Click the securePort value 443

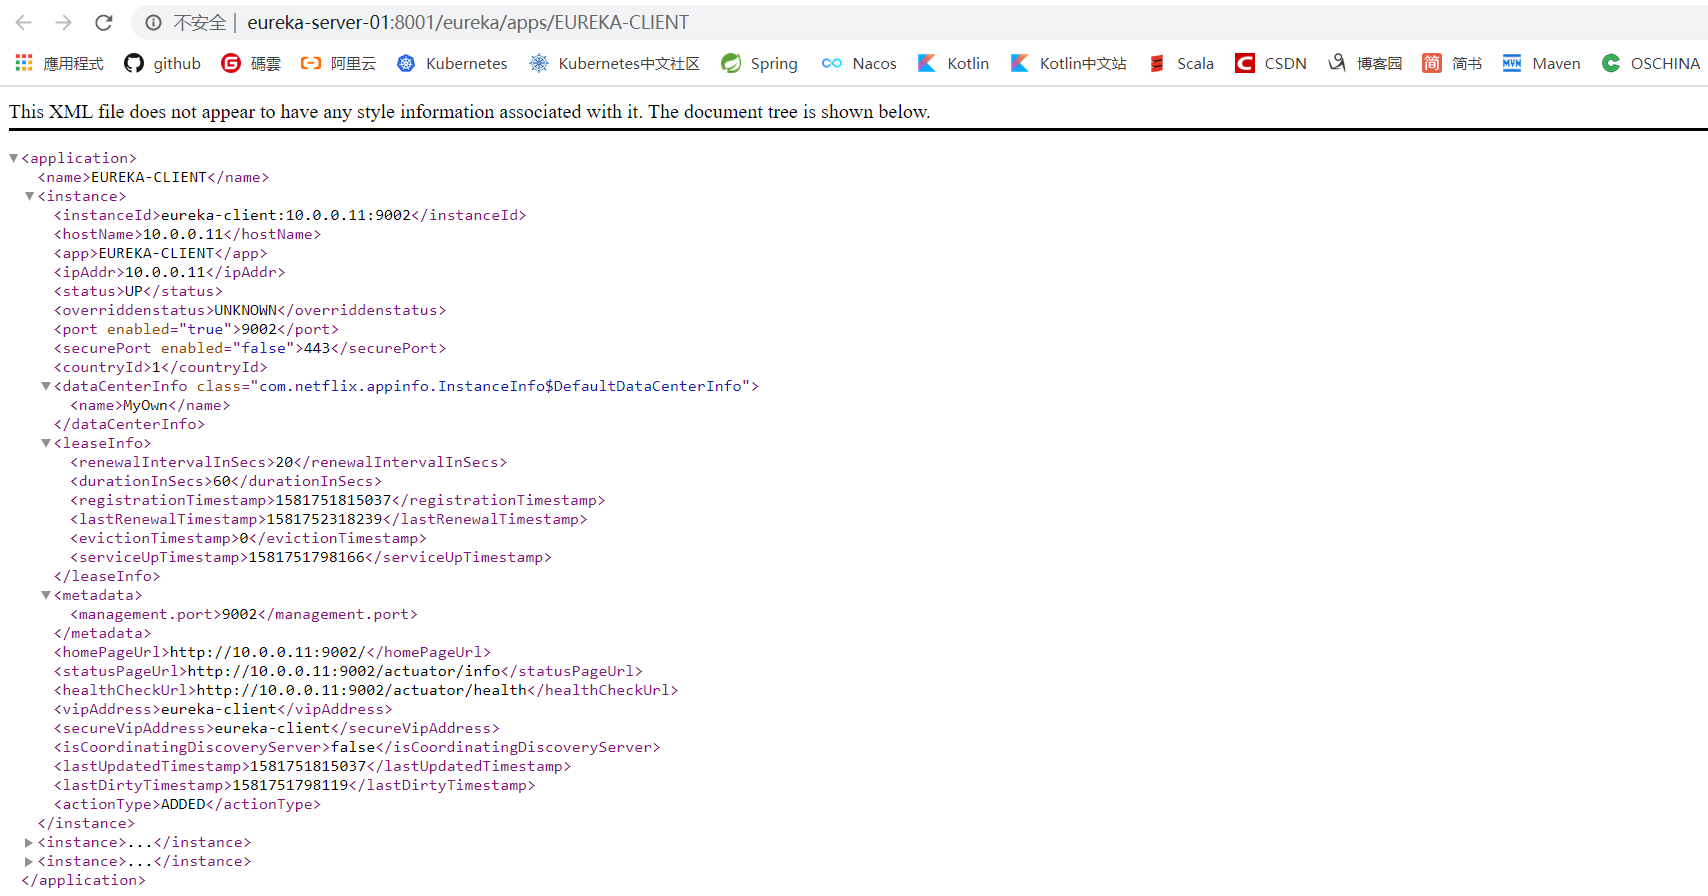pyautogui.click(x=317, y=348)
